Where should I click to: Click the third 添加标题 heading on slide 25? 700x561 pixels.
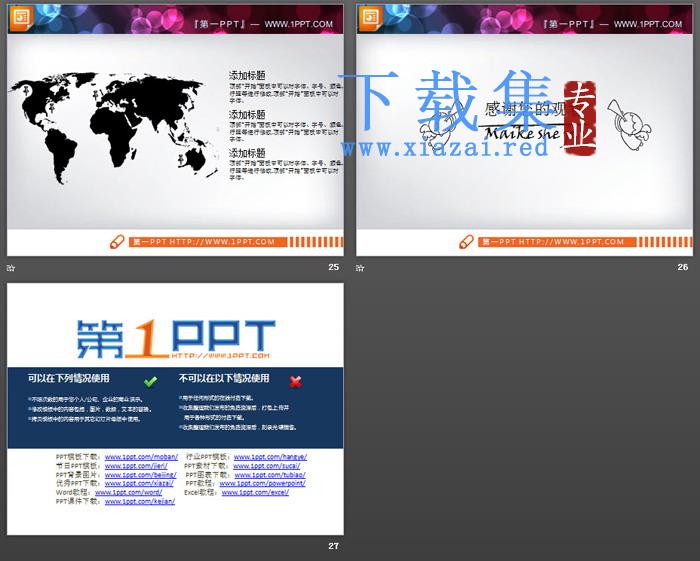pos(247,153)
